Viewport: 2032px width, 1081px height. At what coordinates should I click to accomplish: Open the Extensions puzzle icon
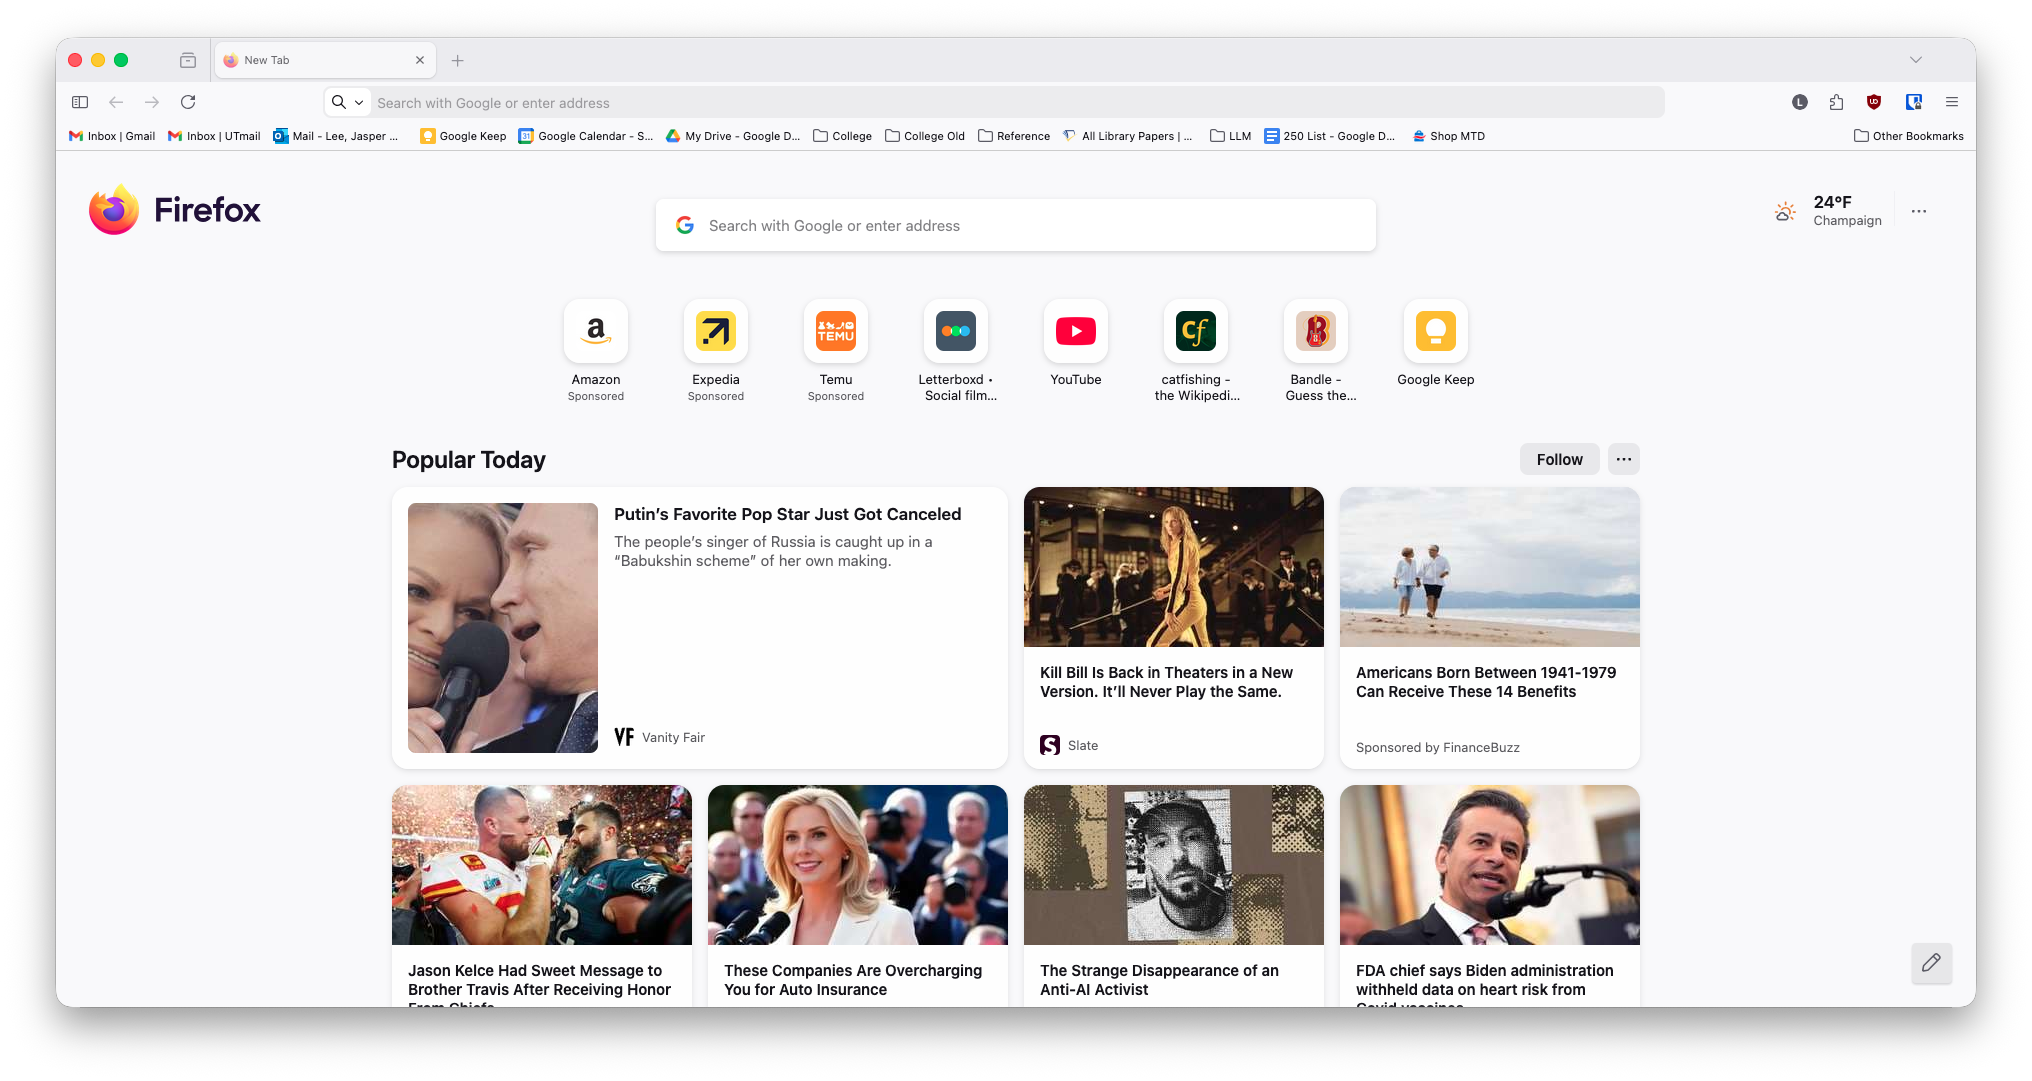(1836, 102)
